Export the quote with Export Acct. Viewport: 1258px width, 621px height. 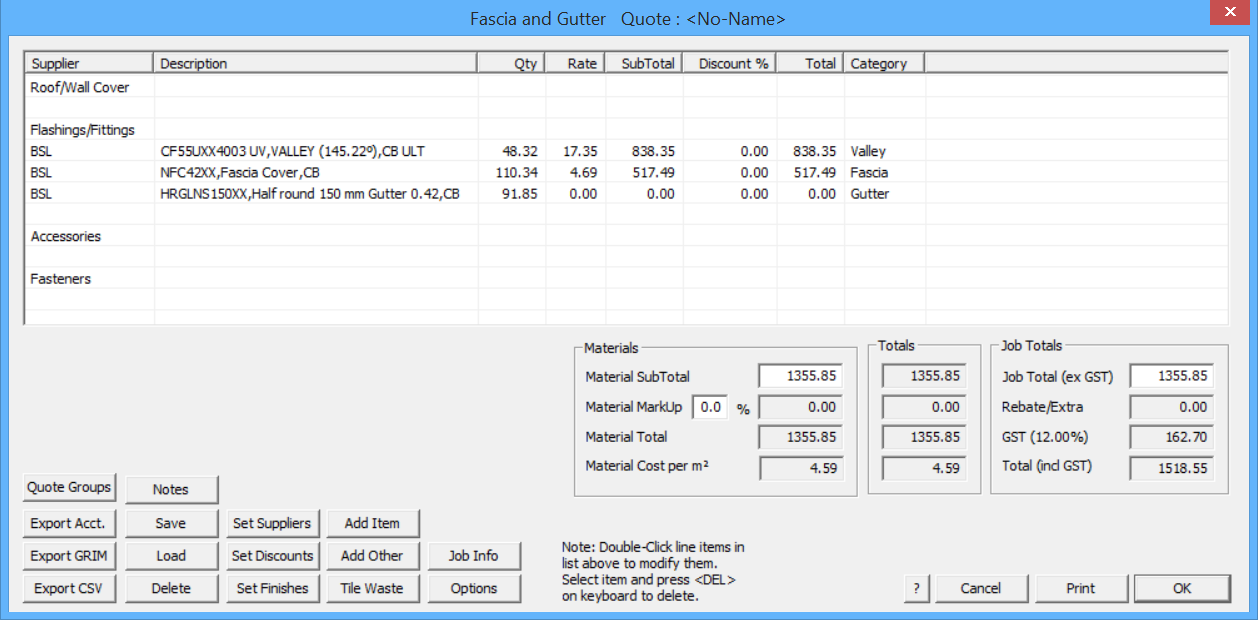point(68,523)
